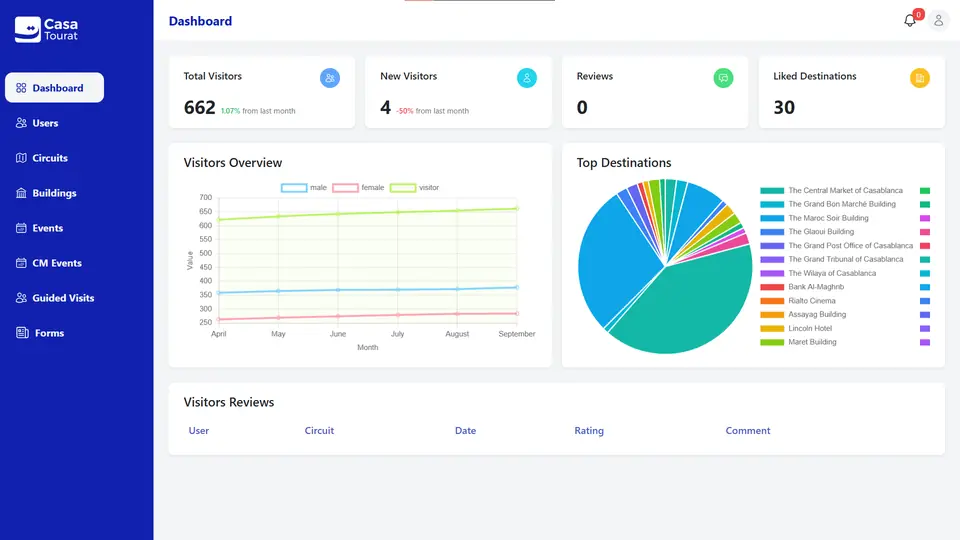Click the Rating column header
Image resolution: width=960 pixels, height=540 pixels.
coord(589,430)
